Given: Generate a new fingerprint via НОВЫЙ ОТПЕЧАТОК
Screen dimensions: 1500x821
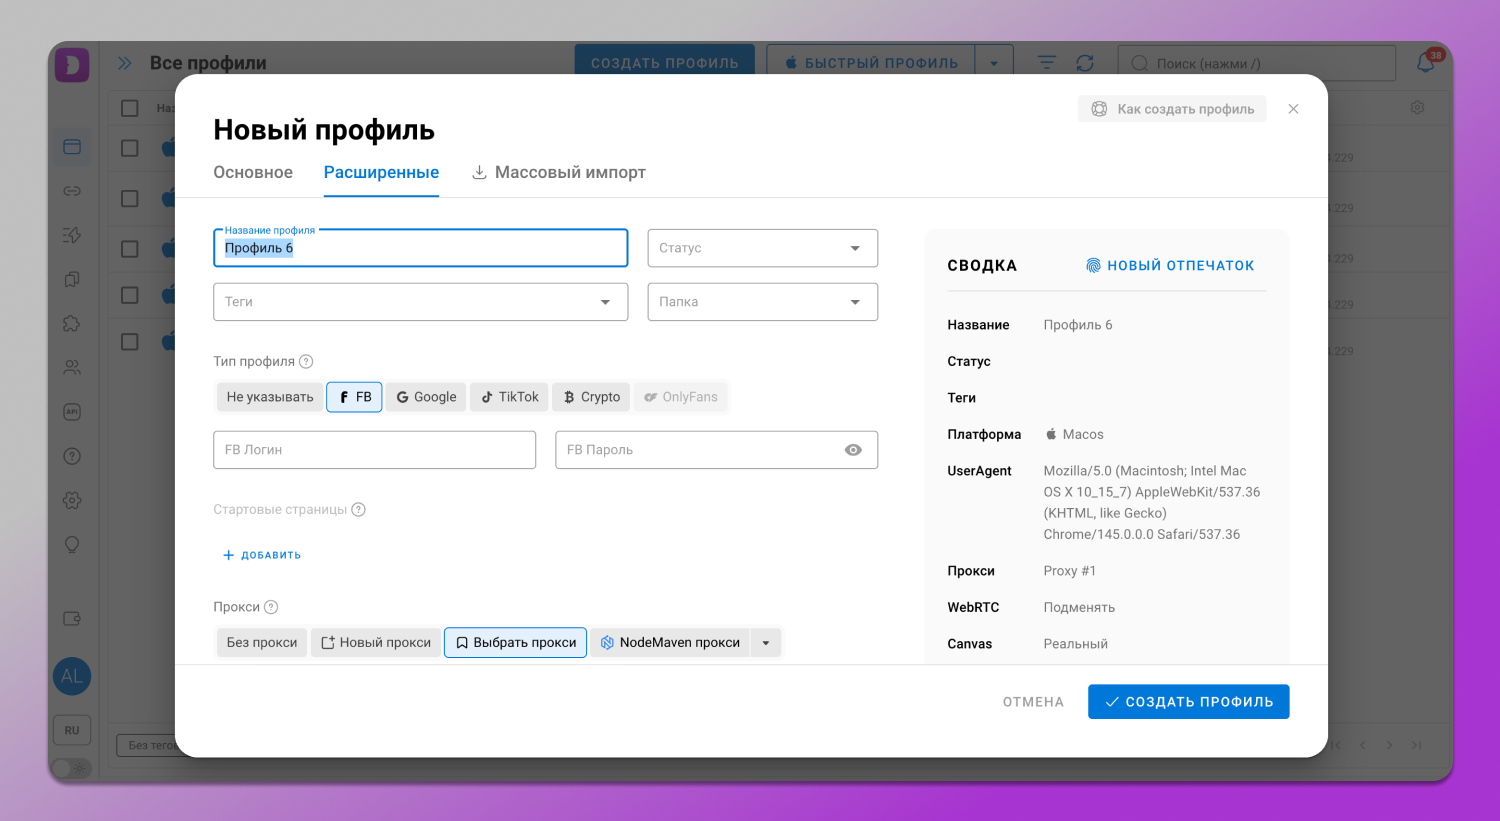Looking at the screenshot, I should tap(1170, 265).
